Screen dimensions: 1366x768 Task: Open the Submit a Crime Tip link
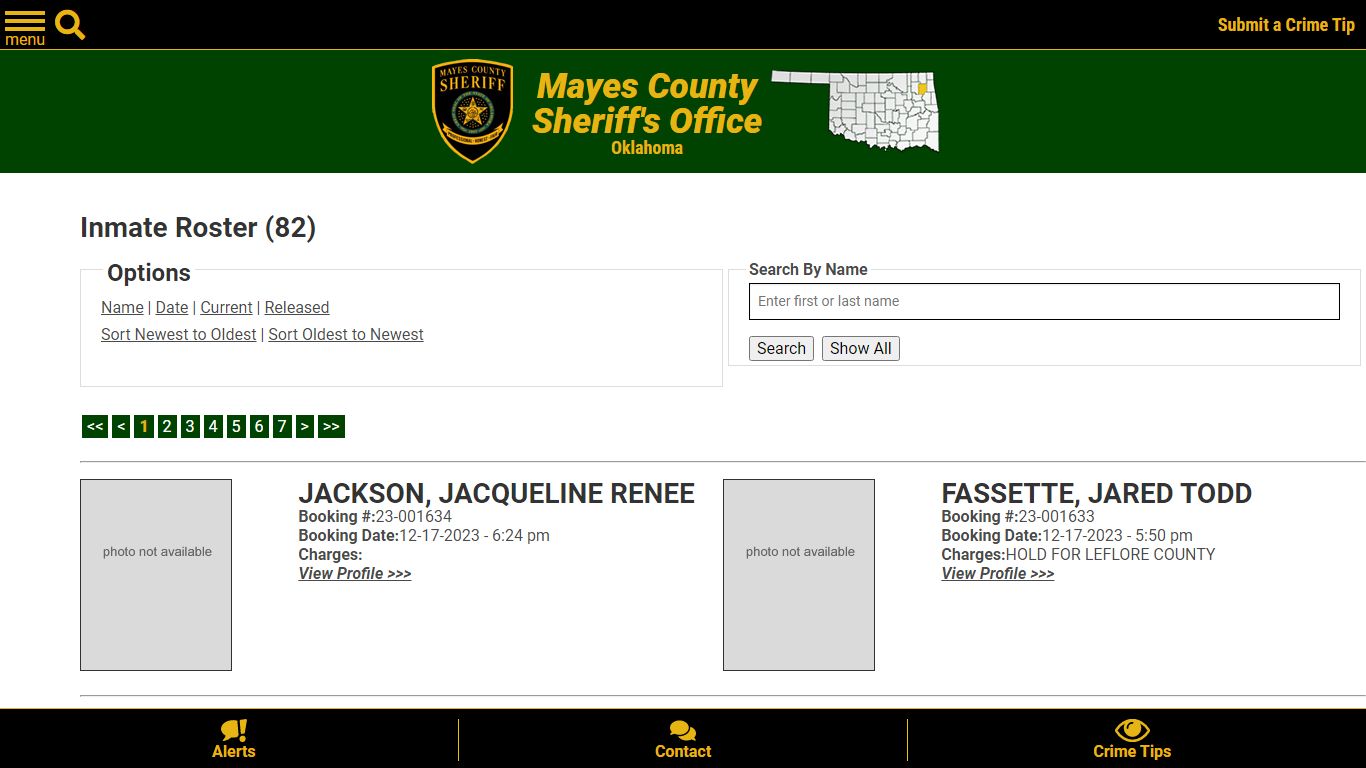1286,25
